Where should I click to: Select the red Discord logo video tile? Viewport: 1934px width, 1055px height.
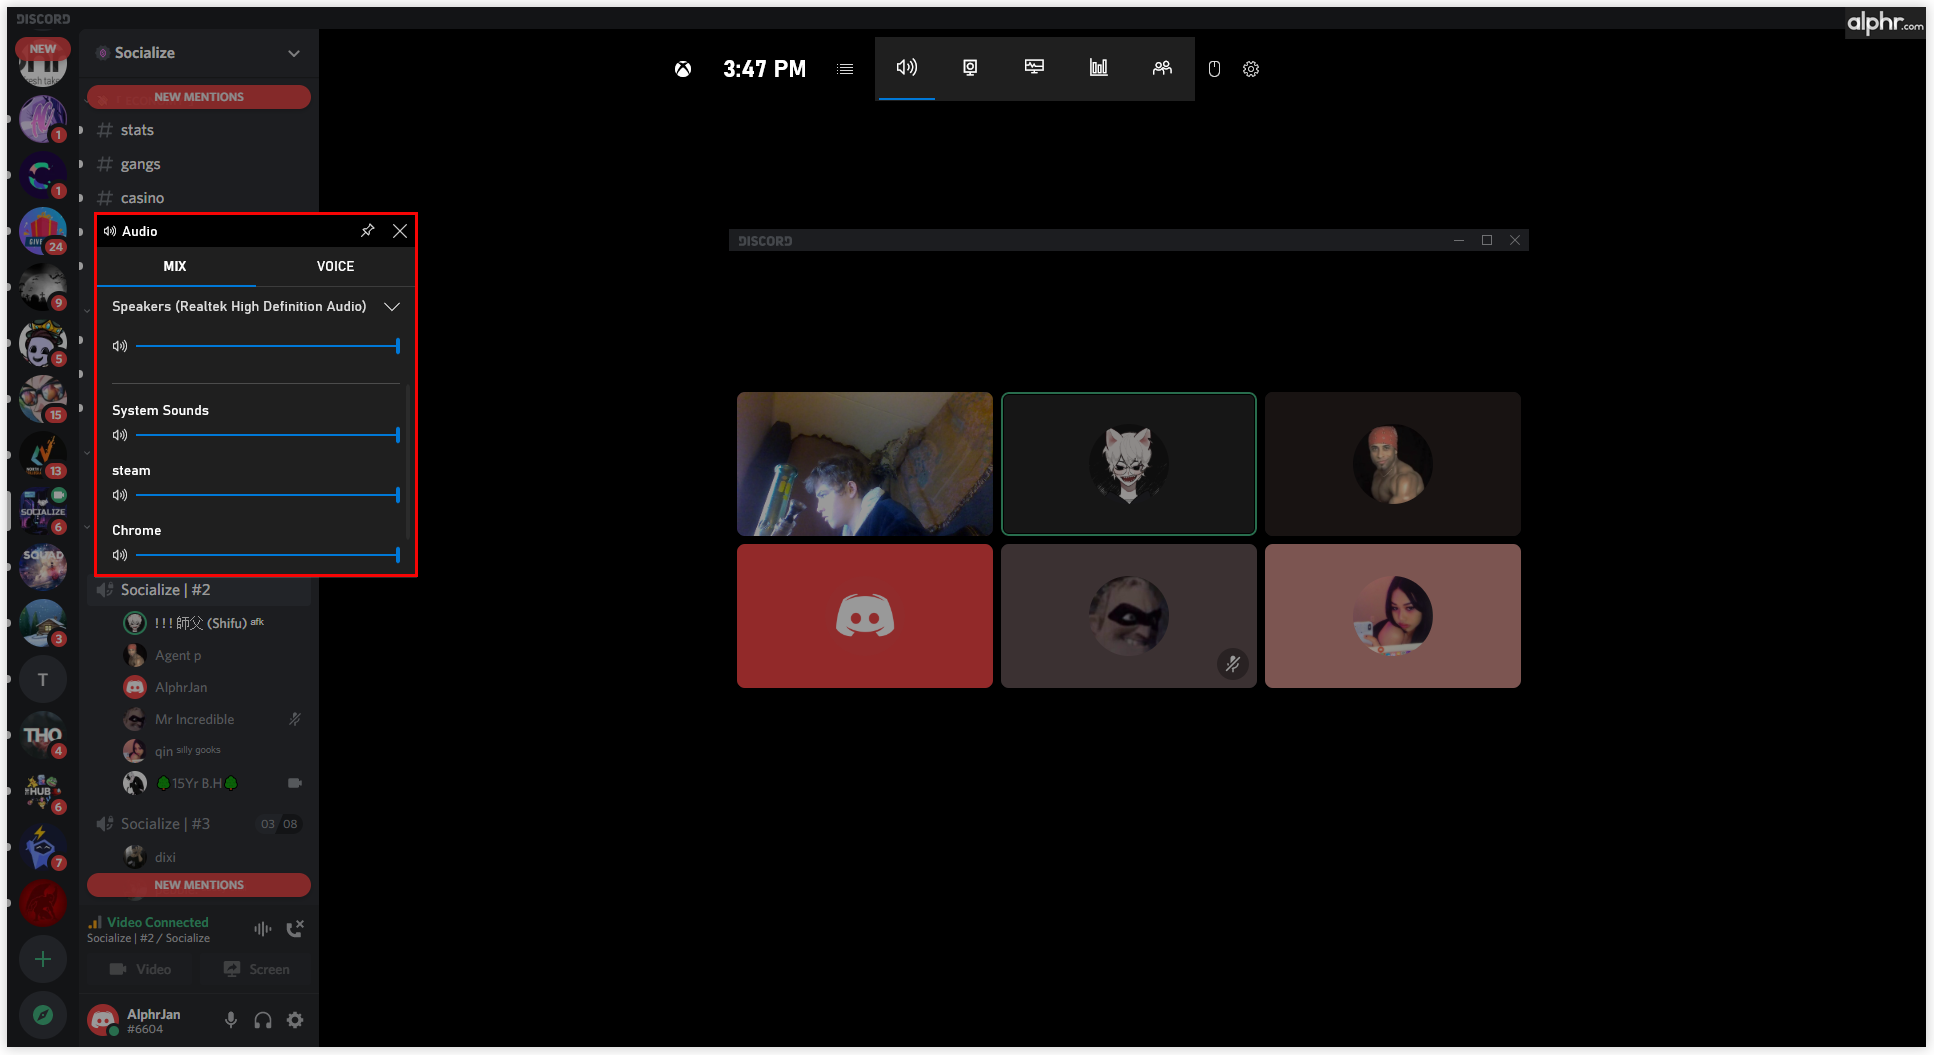click(x=865, y=616)
